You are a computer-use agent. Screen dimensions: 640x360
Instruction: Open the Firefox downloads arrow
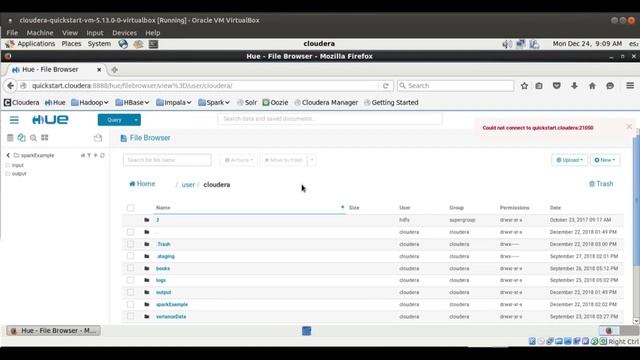(x=574, y=86)
